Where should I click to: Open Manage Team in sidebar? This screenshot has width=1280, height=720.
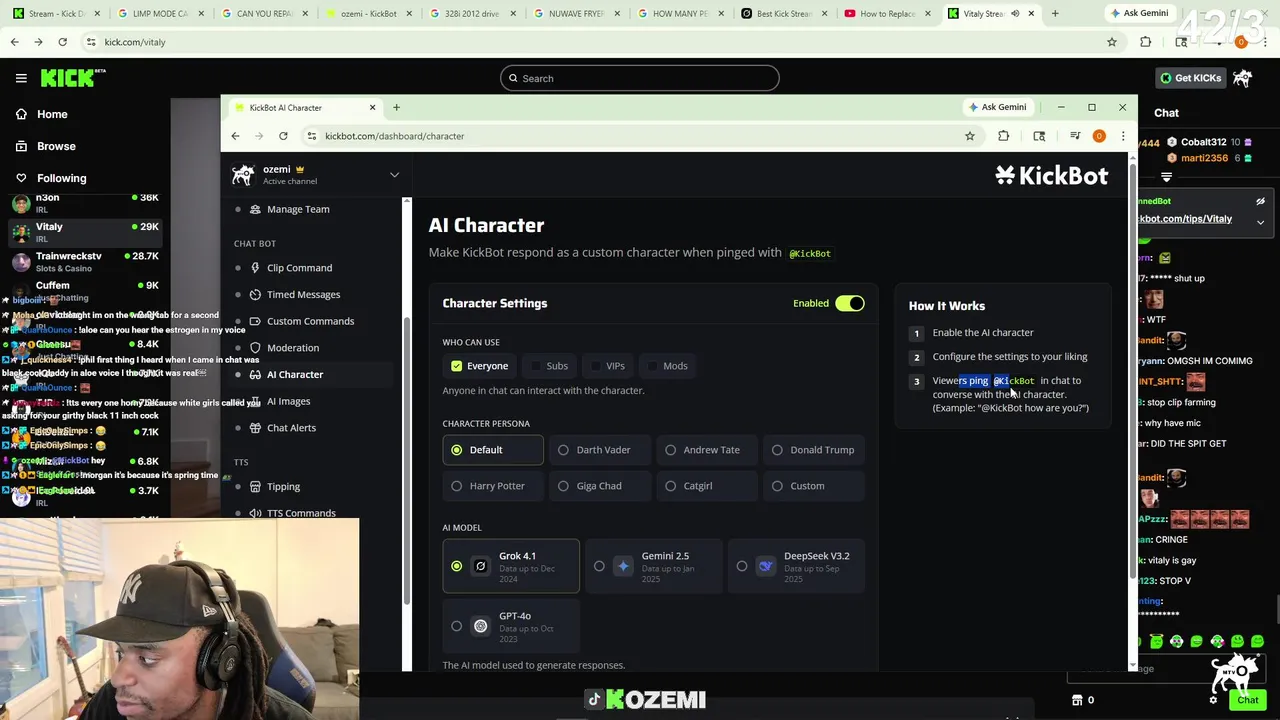(298, 209)
